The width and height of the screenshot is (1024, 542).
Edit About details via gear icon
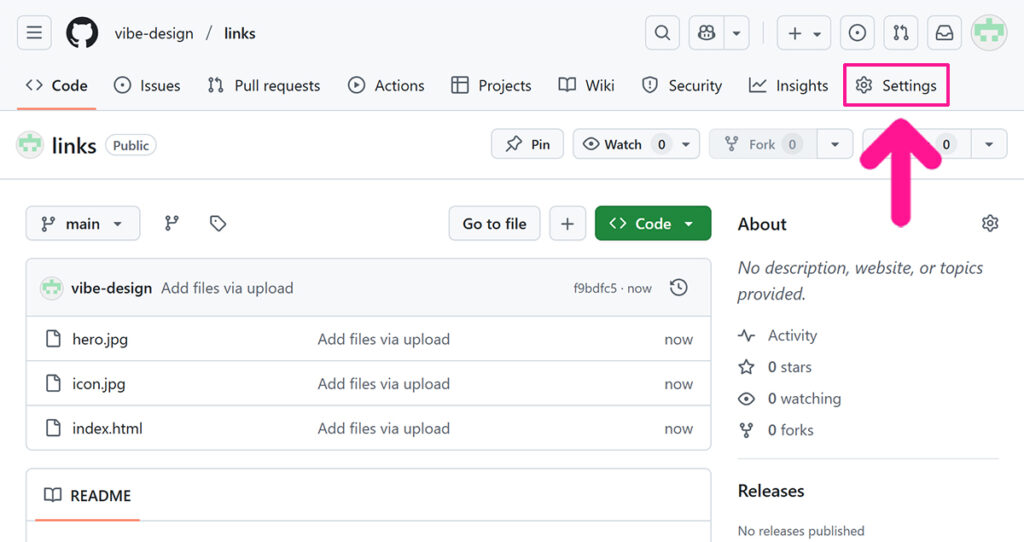(990, 224)
